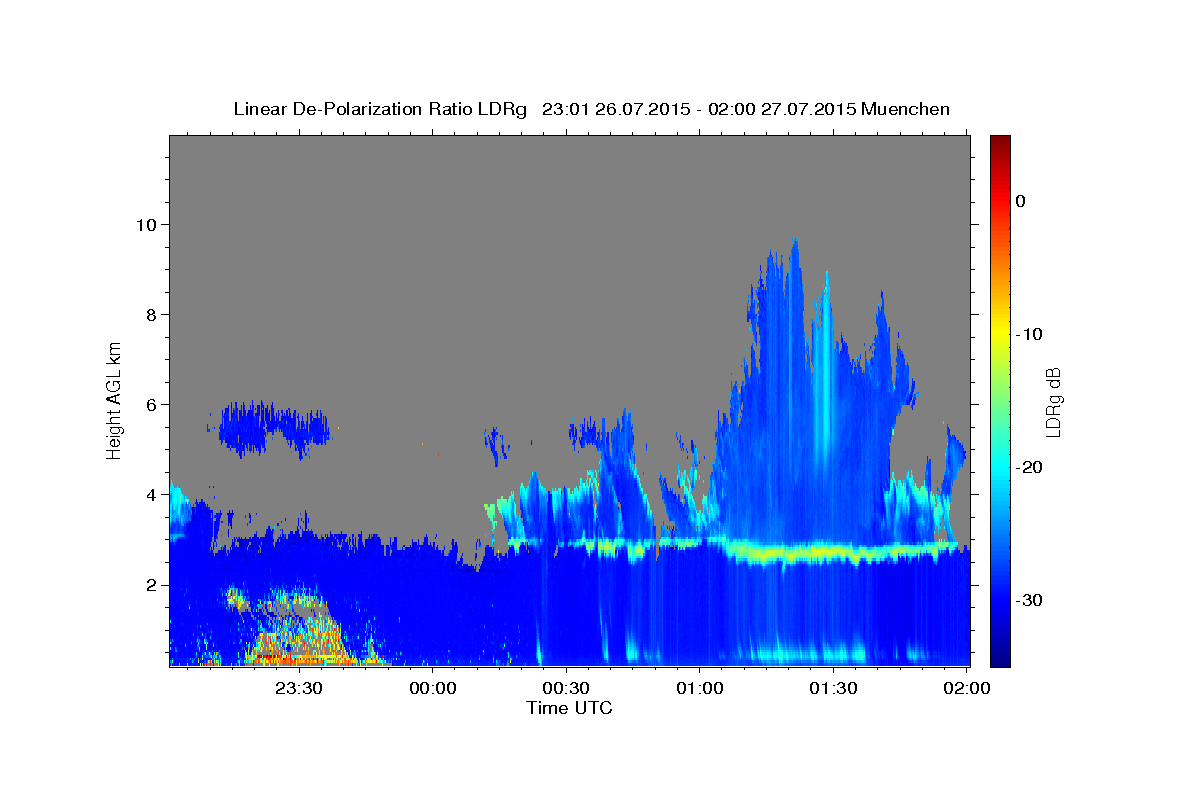Image resolution: width=1200 pixels, height=800 pixels.
Task: Click the height tick label 10
Action: [x=149, y=225]
